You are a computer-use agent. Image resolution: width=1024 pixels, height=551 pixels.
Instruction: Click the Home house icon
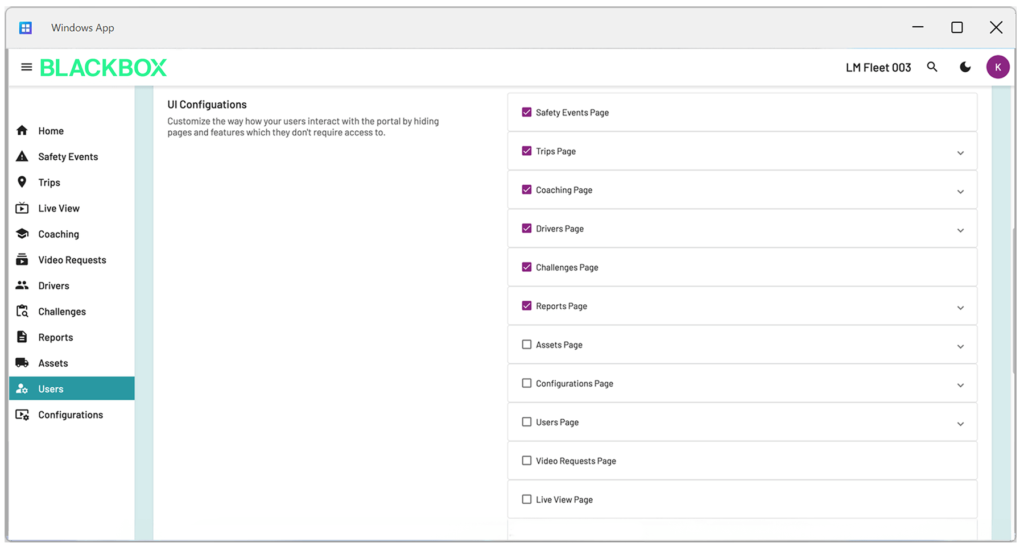pyautogui.click(x=22, y=131)
